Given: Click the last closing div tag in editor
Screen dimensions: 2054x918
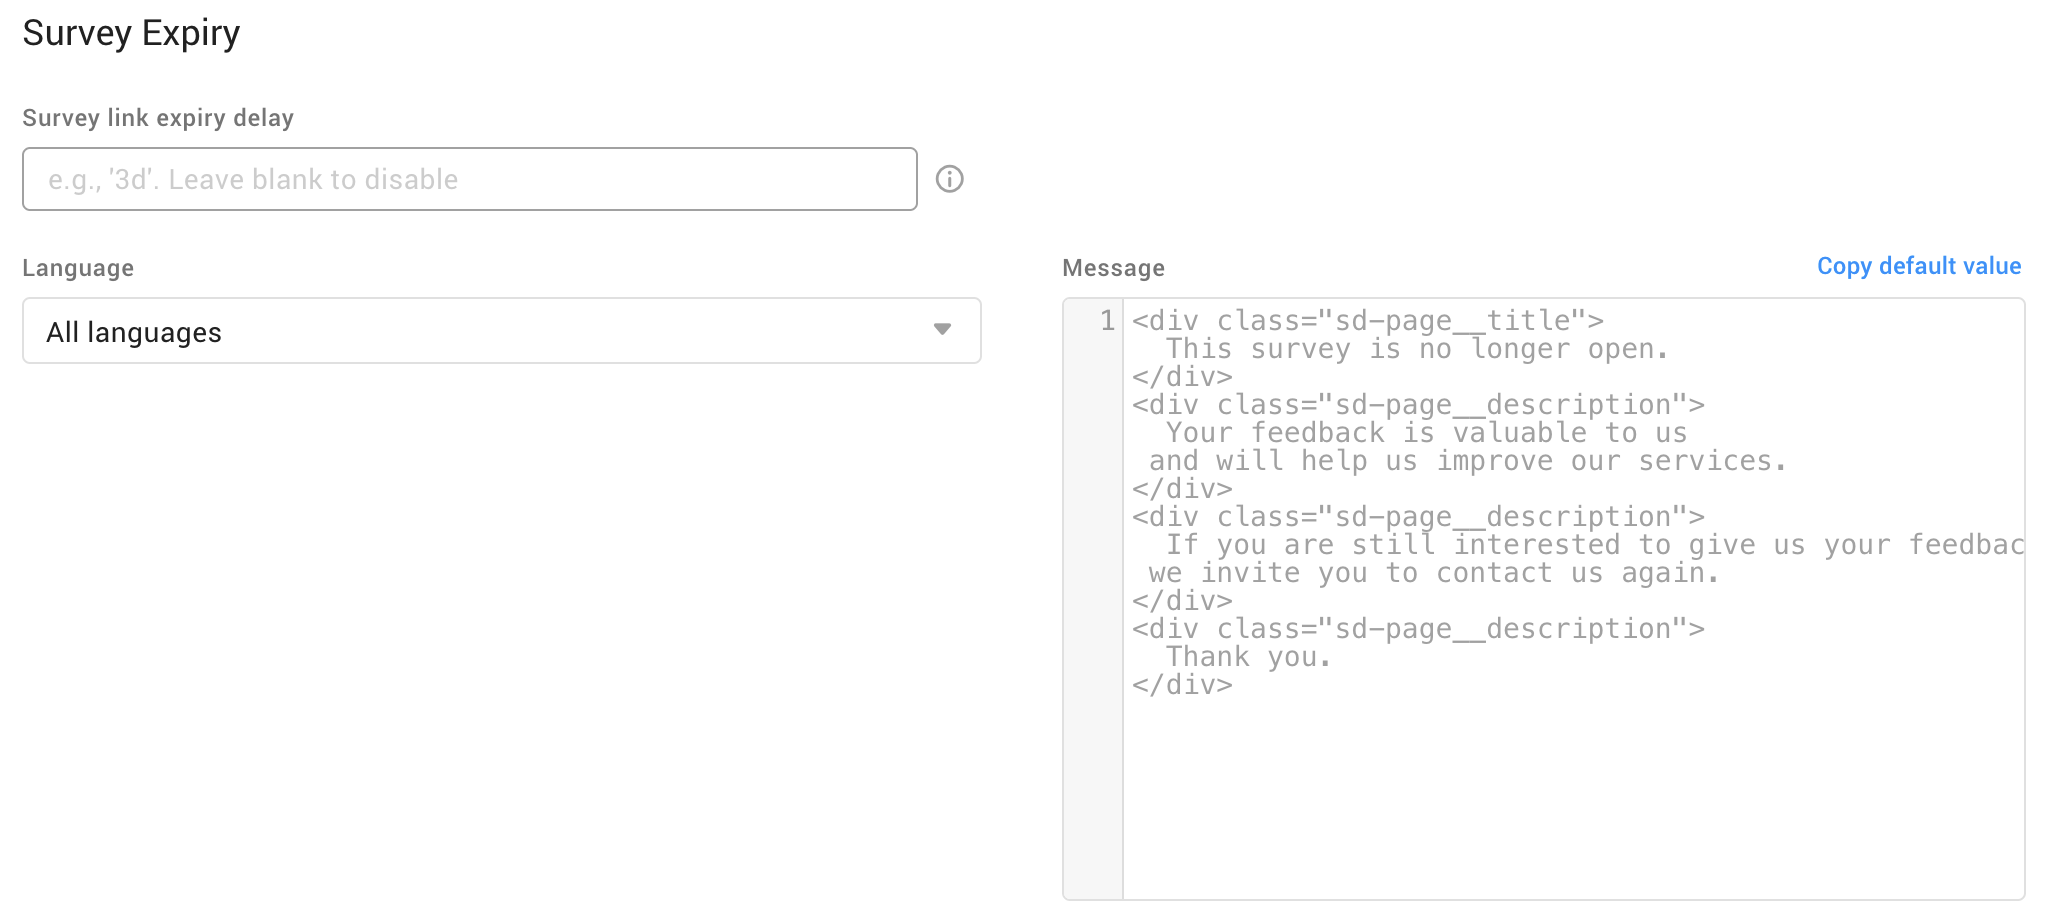Looking at the screenshot, I should (x=1182, y=685).
